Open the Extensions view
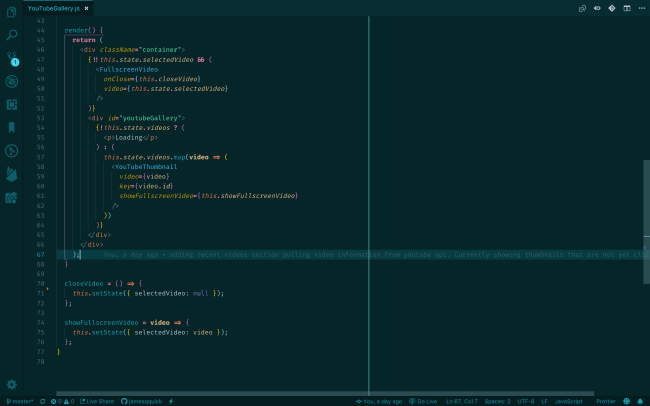 12,104
